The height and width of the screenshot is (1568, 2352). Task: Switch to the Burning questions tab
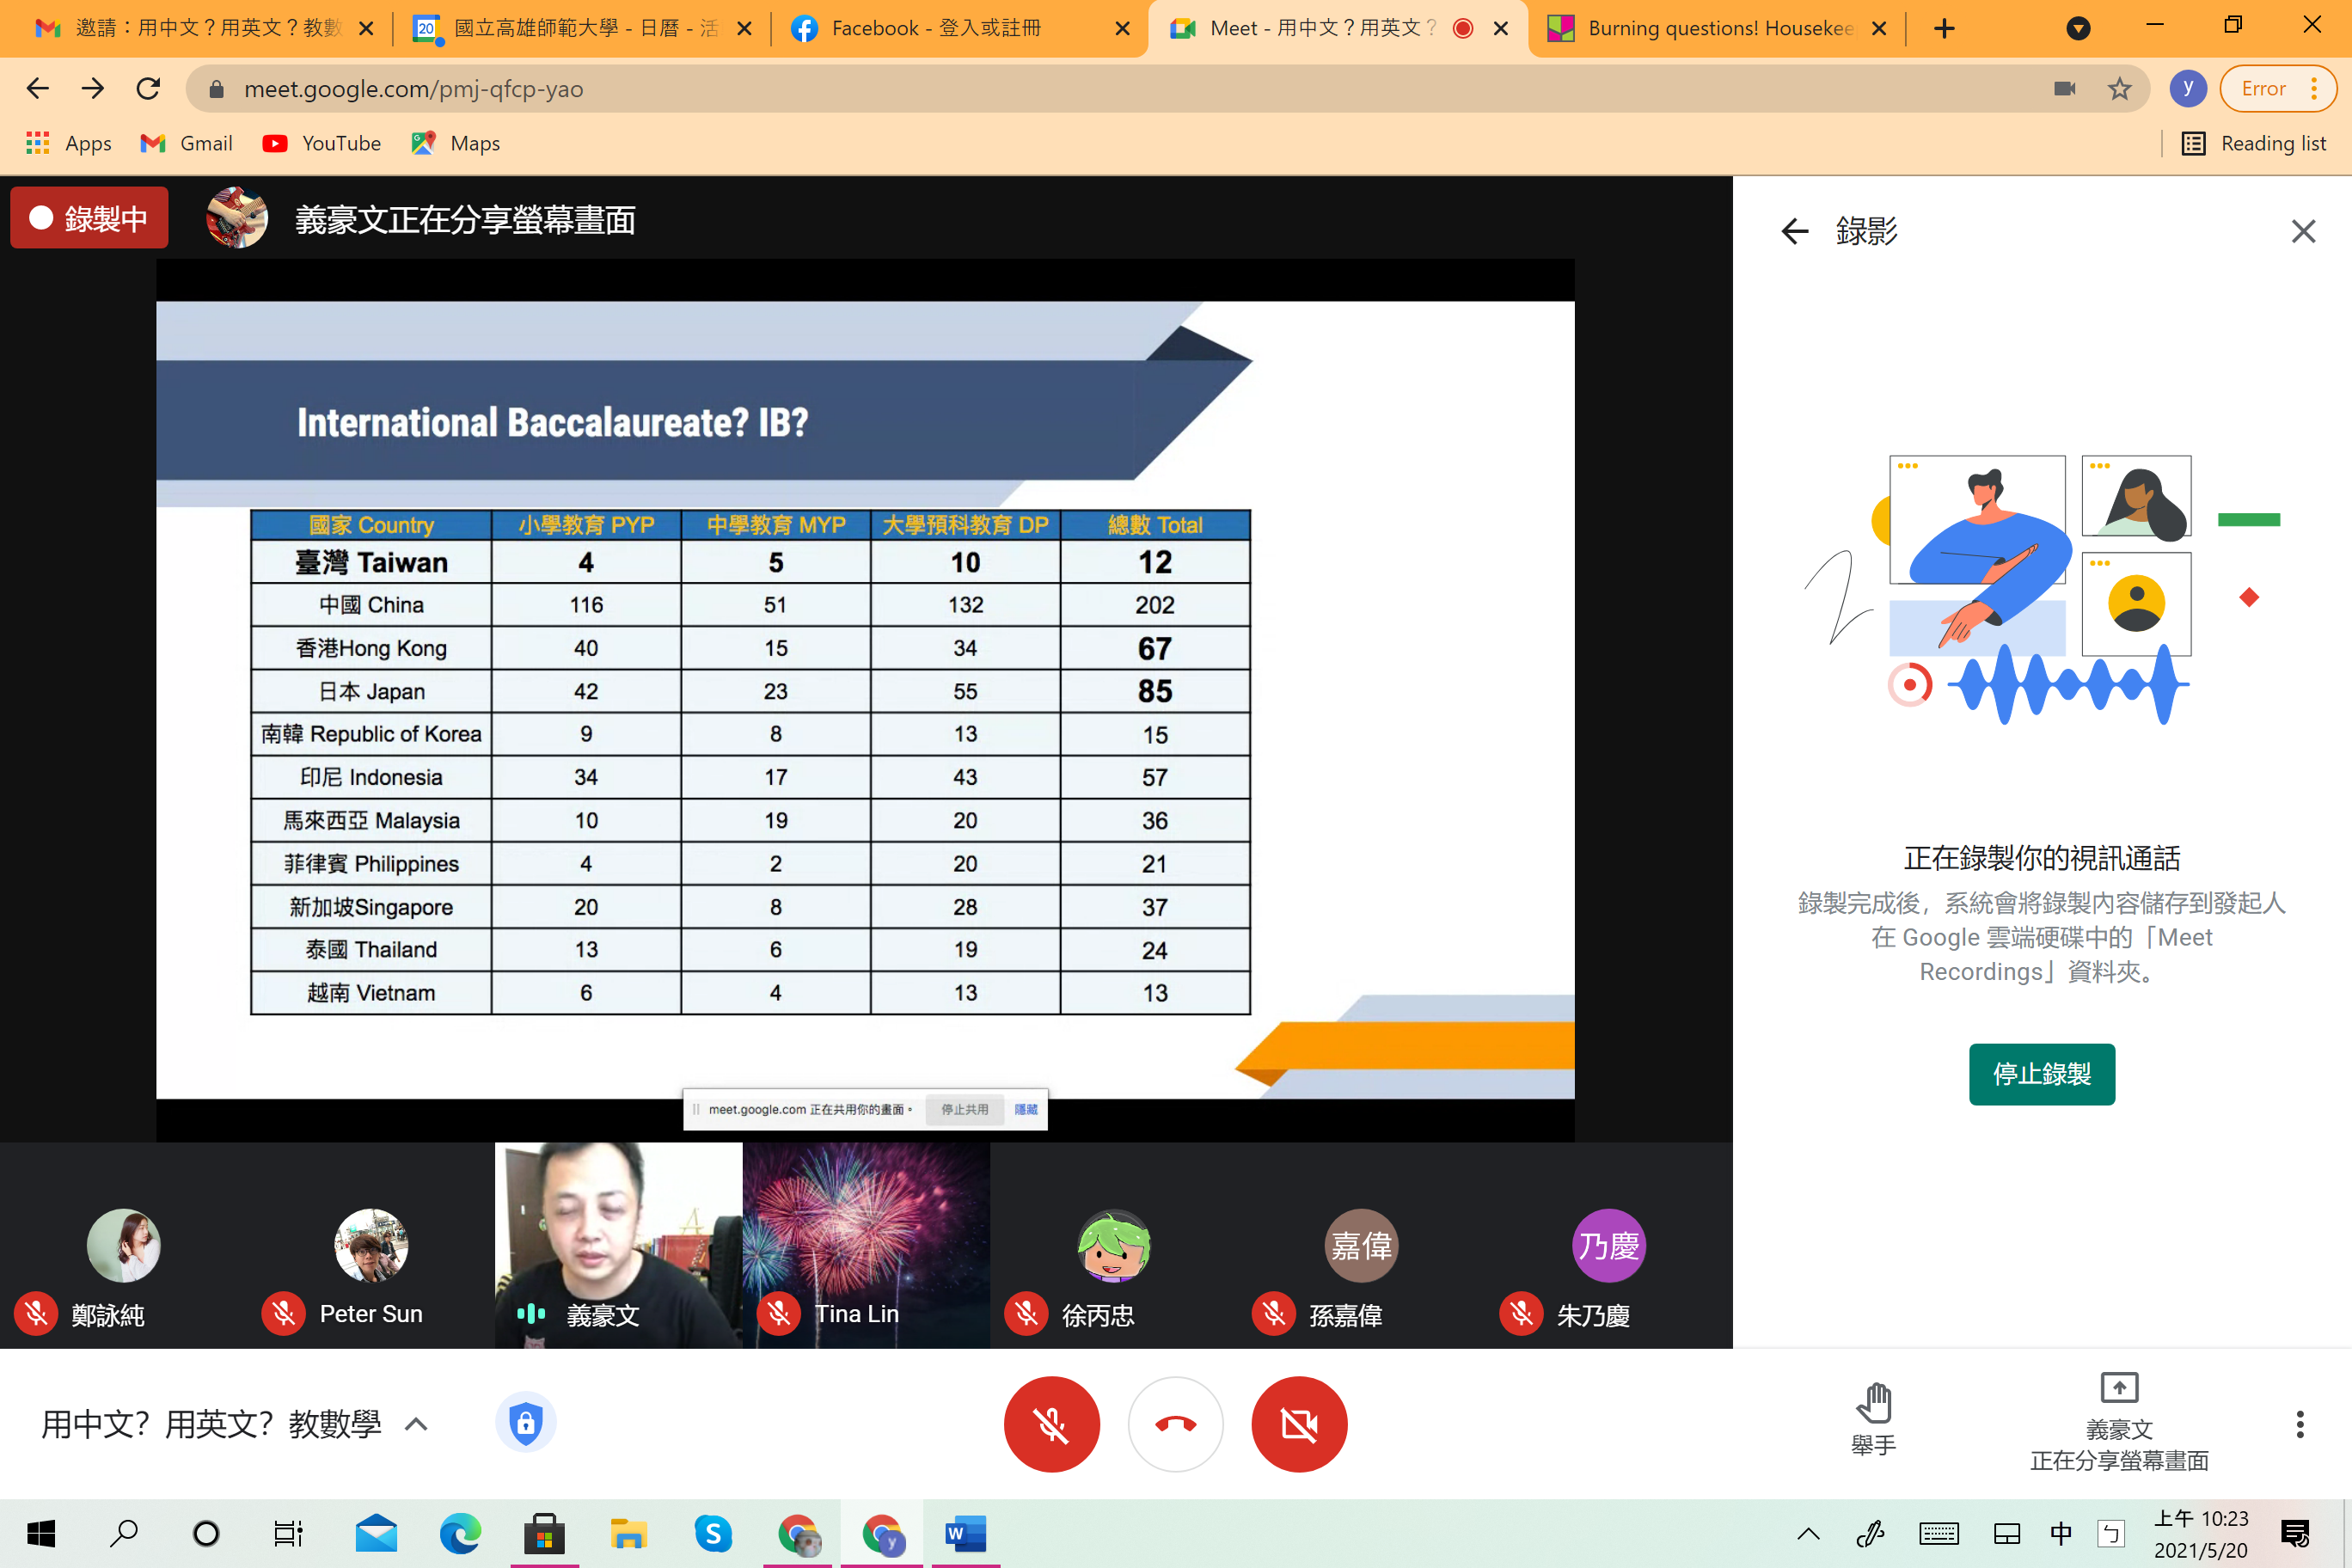[x=1717, y=28]
